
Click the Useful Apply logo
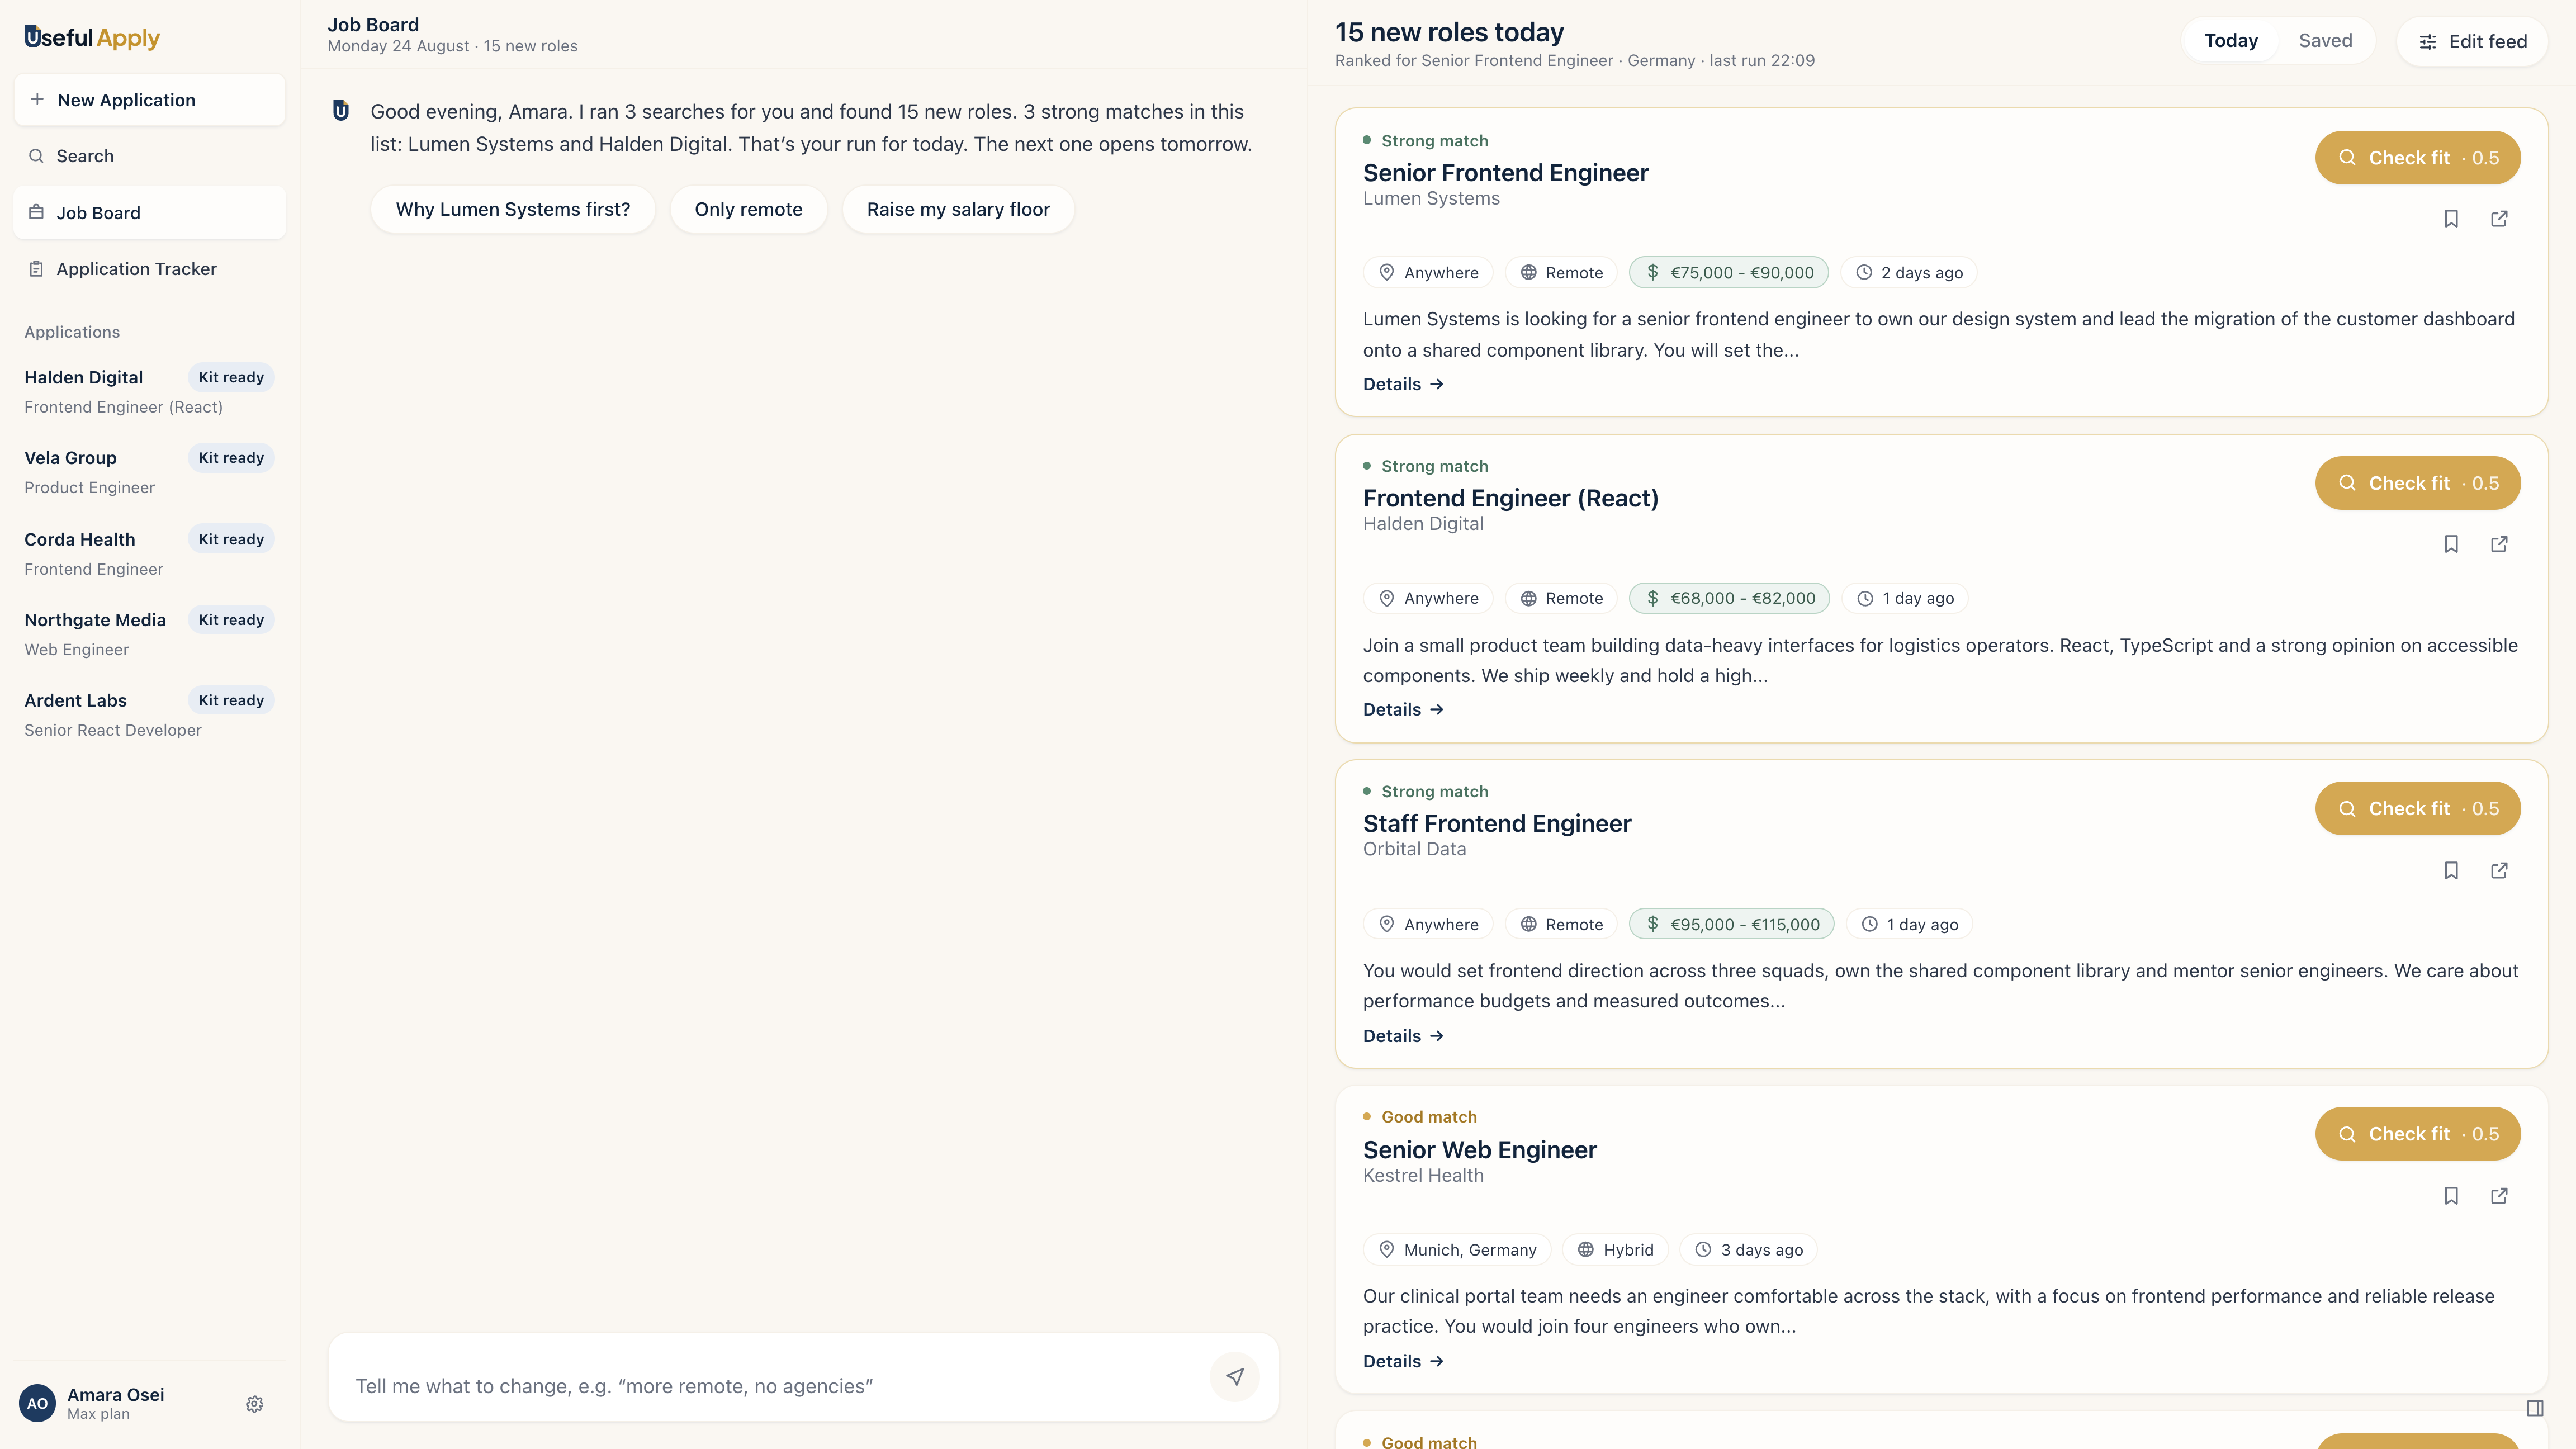click(x=92, y=37)
